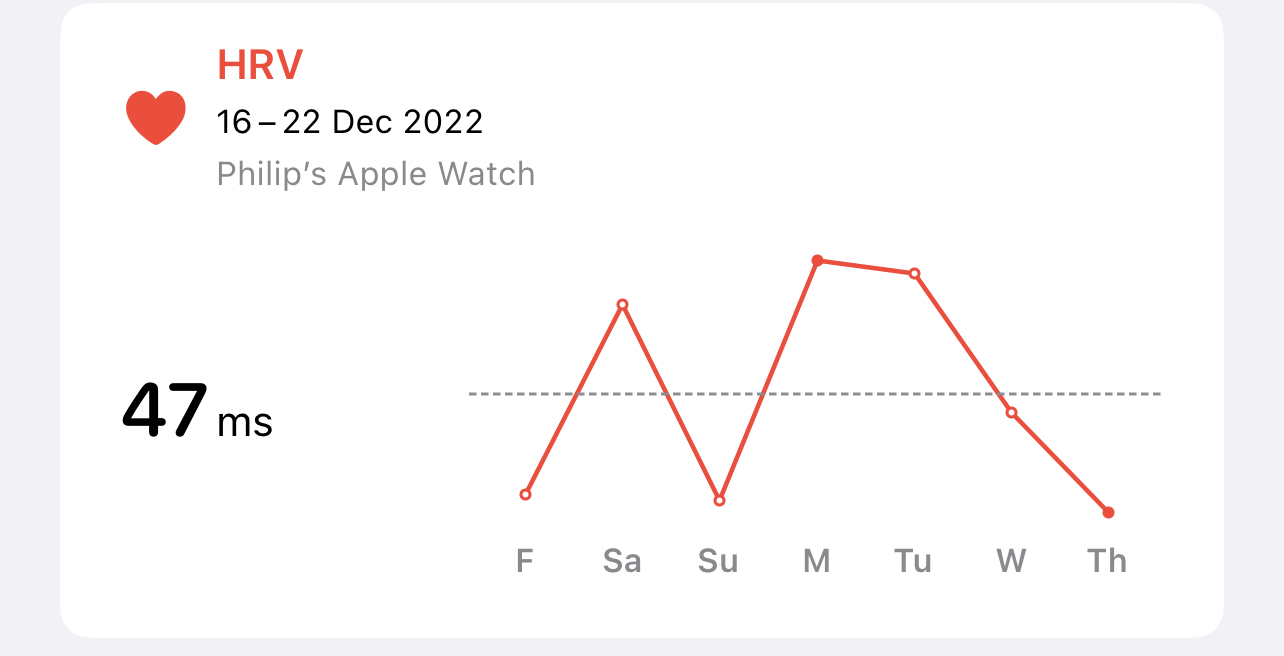Screen dimensions: 1284x656
Task: Tap the Sa day axis label
Action: pyautogui.click(x=622, y=561)
